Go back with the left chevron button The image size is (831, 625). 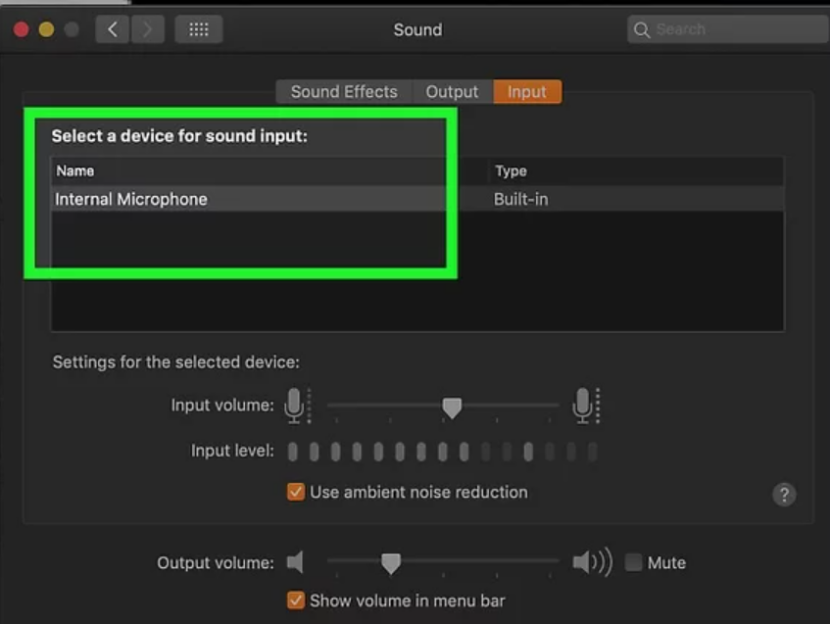112,29
